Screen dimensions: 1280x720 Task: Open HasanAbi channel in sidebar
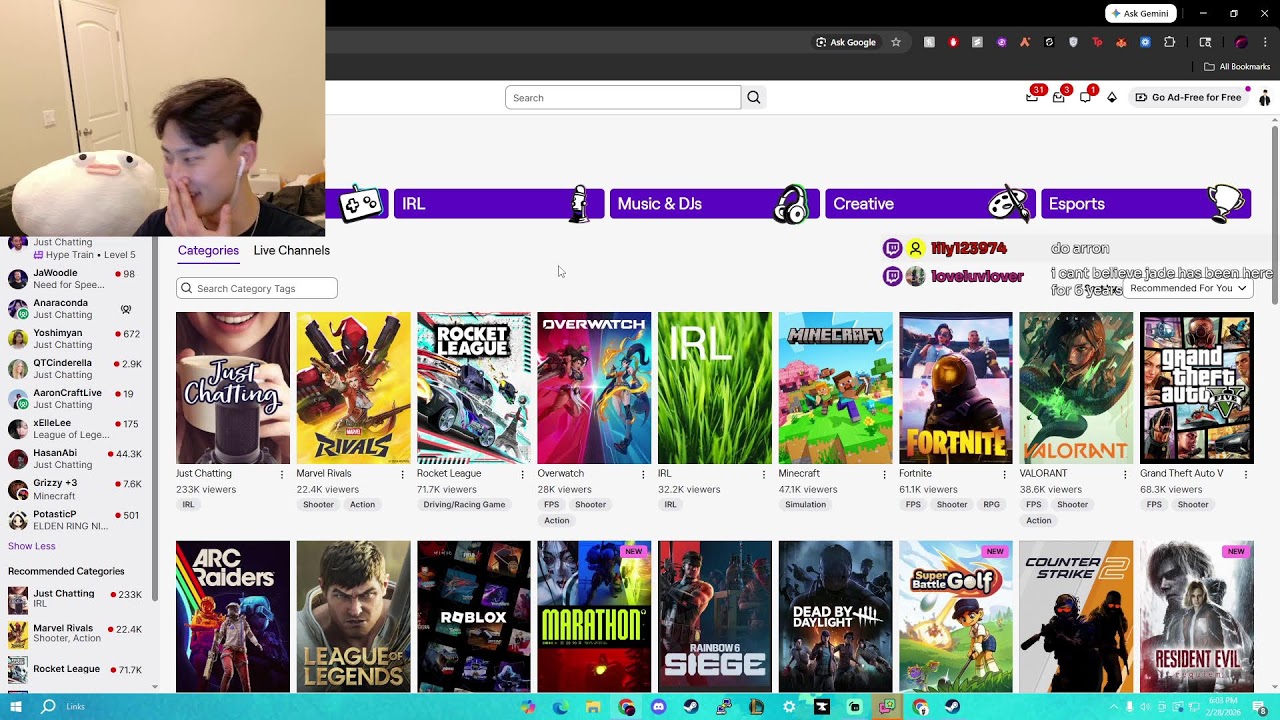78,459
